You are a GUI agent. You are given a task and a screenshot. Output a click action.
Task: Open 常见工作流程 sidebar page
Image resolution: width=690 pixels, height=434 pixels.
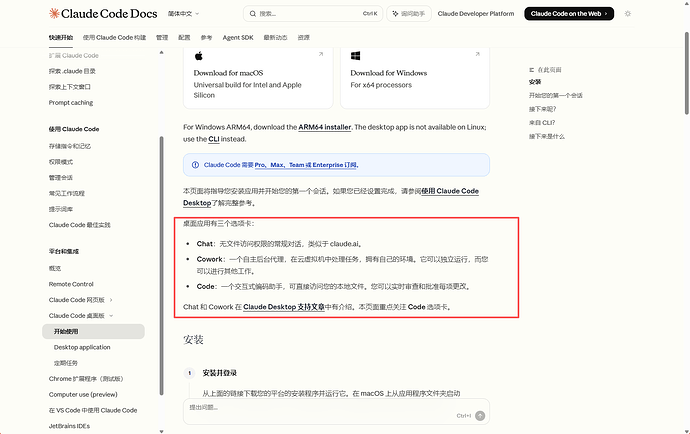pyautogui.click(x=66, y=193)
